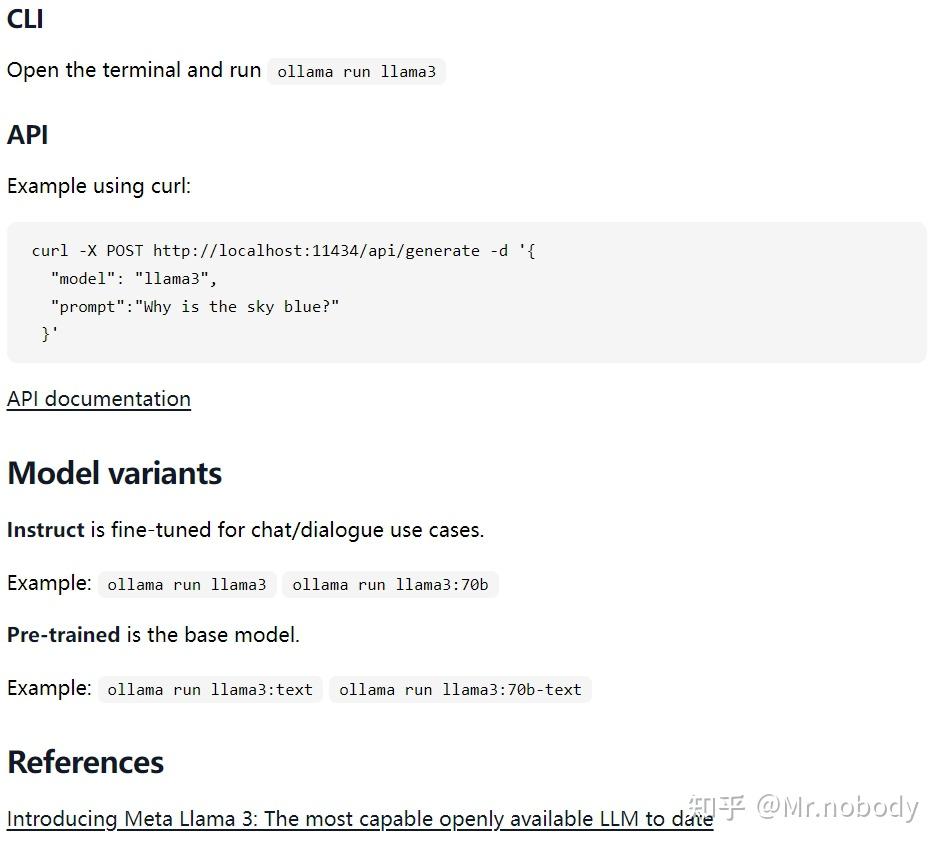The width and height of the screenshot is (942, 849).
Task: Click the bold word "Instruct"
Action: click(45, 530)
